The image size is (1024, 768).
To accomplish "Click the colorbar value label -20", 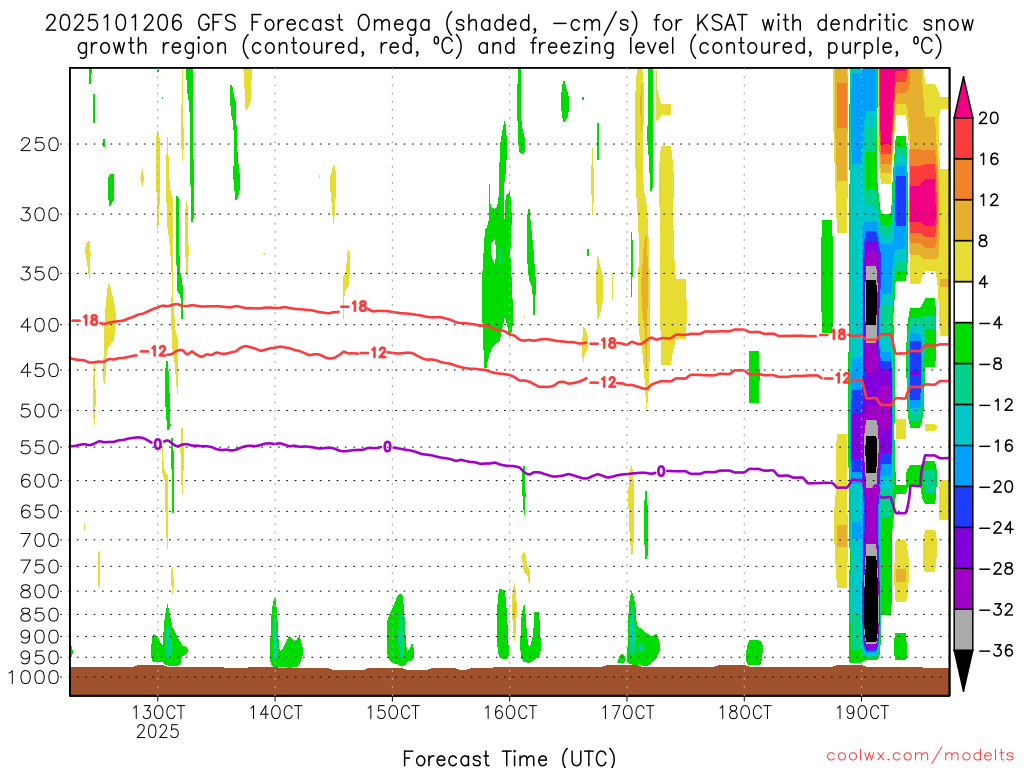I will tap(996, 487).
